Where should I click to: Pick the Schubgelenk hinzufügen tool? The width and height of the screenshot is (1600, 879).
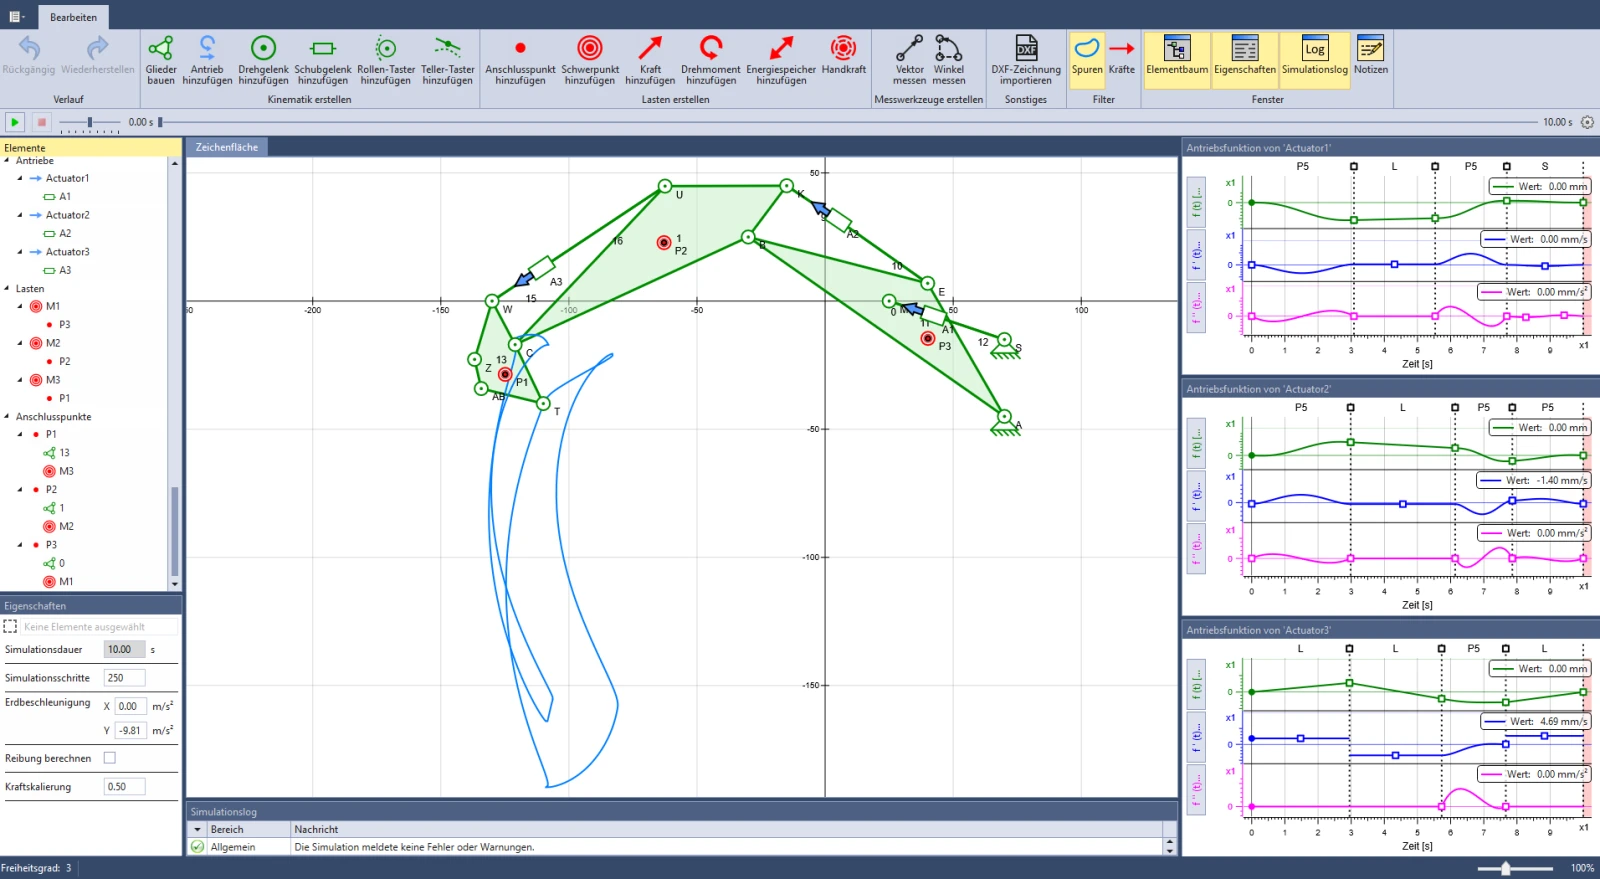coord(323,60)
